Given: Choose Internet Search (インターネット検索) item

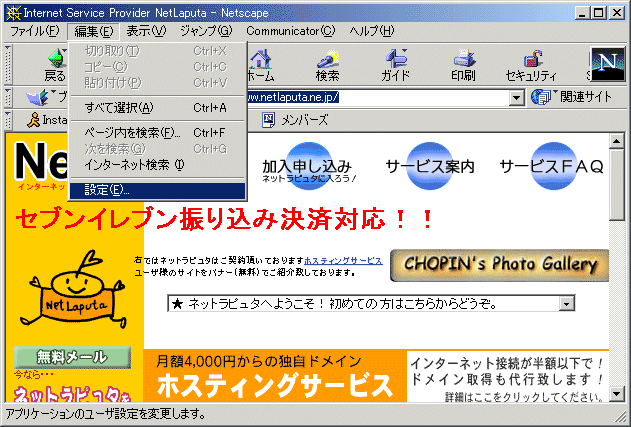Looking at the screenshot, I should pyautogui.click(x=157, y=165).
